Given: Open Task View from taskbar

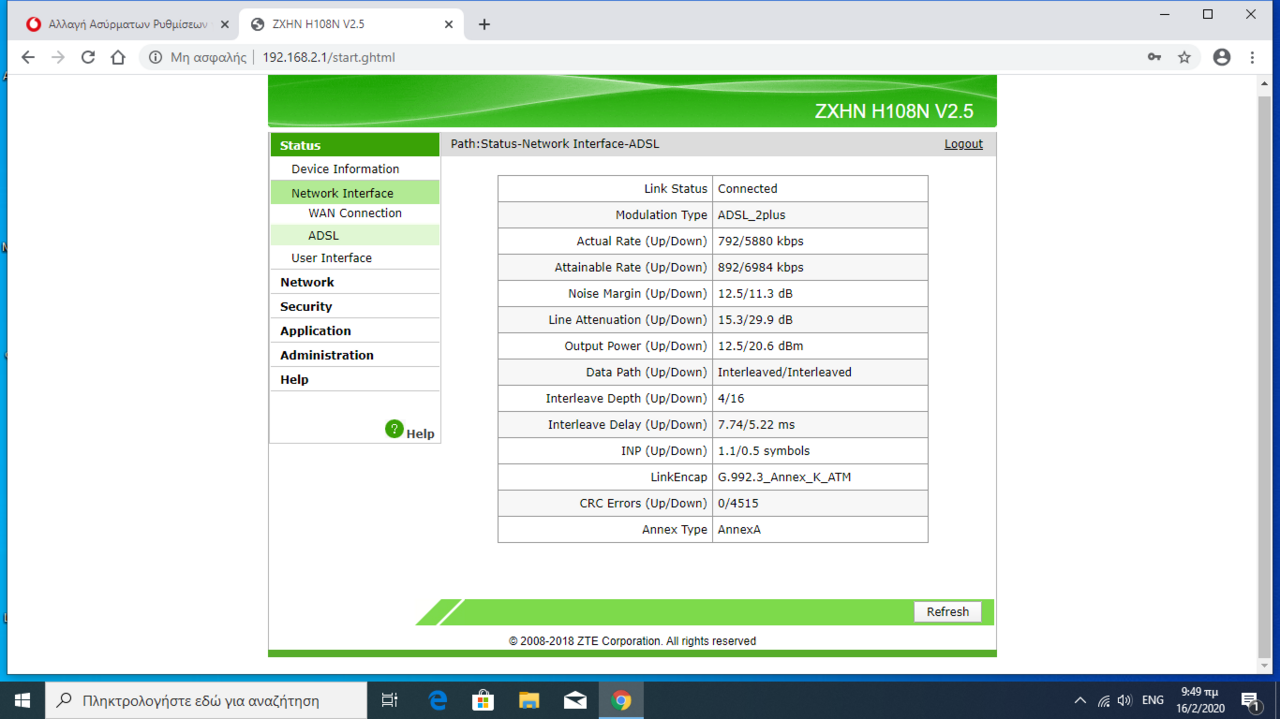Looking at the screenshot, I should click(x=390, y=700).
